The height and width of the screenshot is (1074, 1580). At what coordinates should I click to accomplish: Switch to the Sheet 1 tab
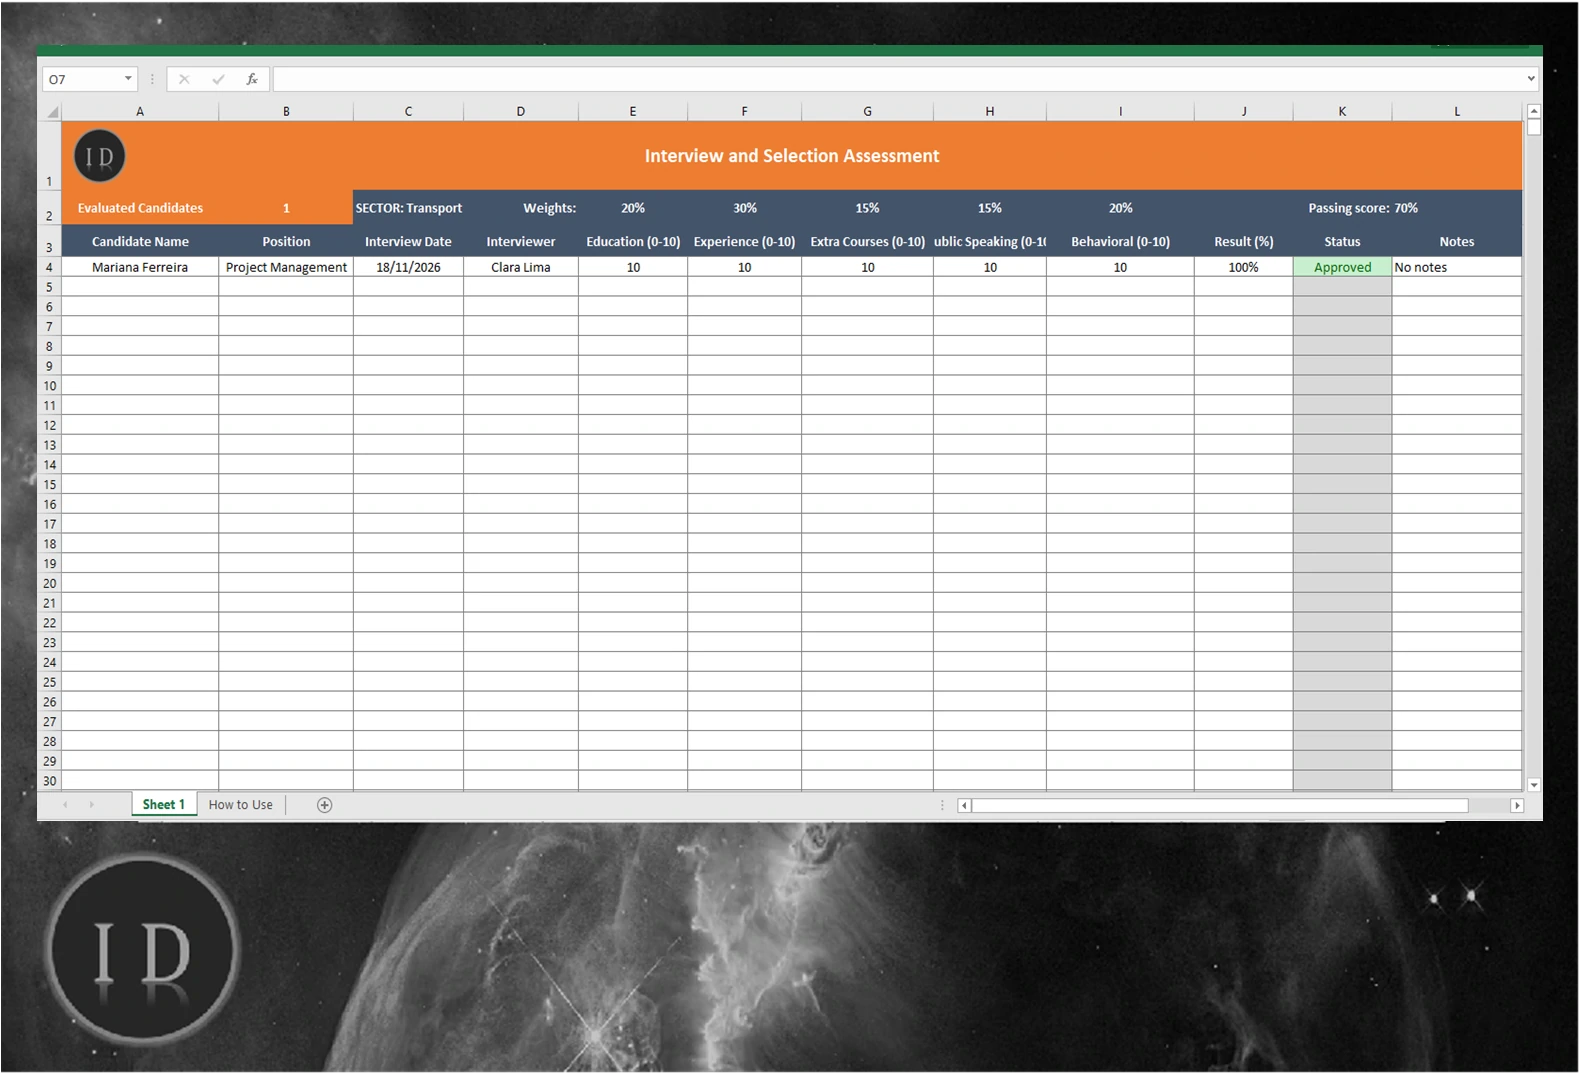click(164, 805)
